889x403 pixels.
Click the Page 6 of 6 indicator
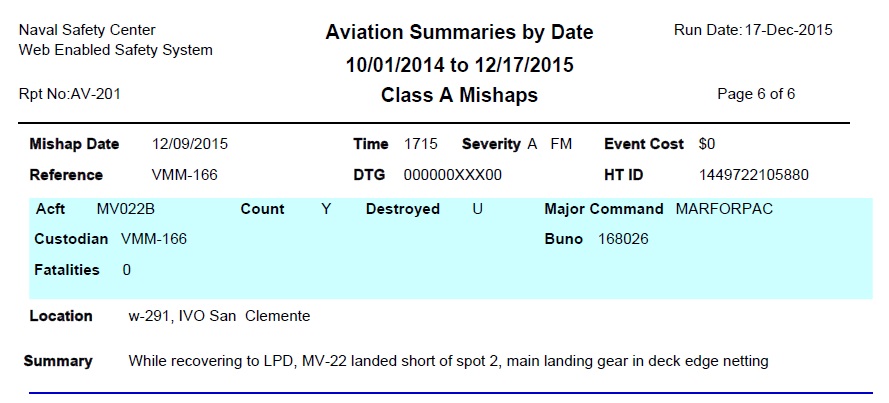(x=756, y=94)
